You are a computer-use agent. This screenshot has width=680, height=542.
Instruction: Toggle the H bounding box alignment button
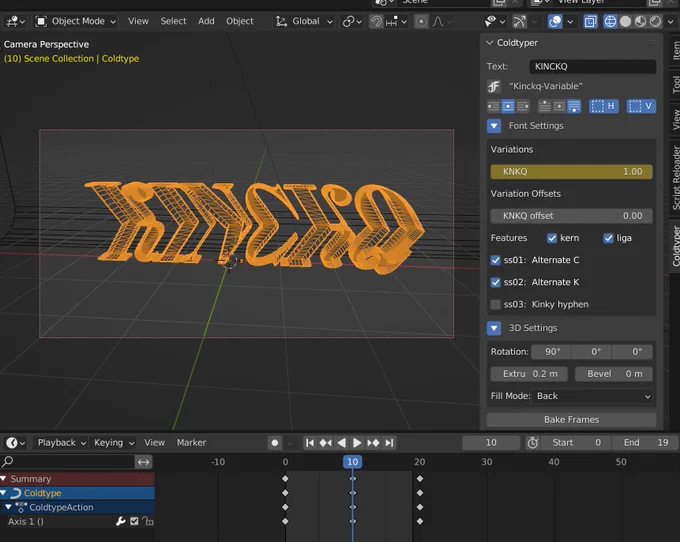(603, 106)
